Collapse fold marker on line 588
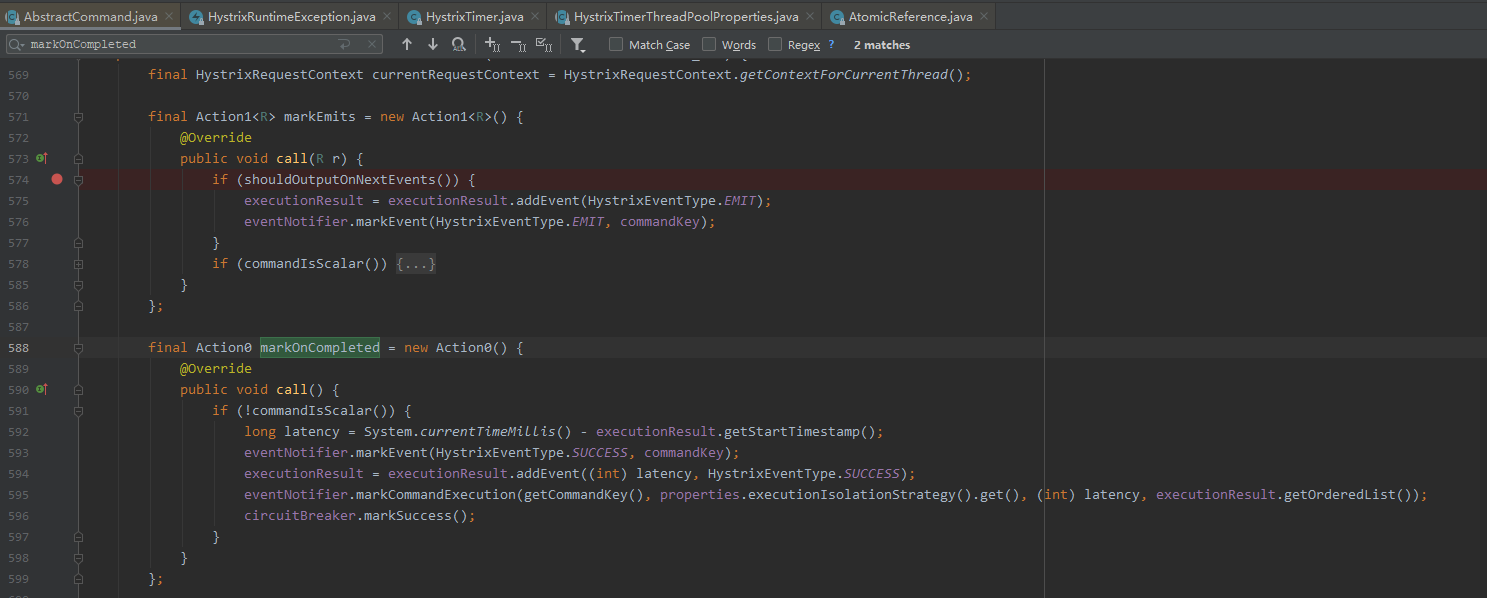The width and height of the screenshot is (1487, 598). [78, 348]
